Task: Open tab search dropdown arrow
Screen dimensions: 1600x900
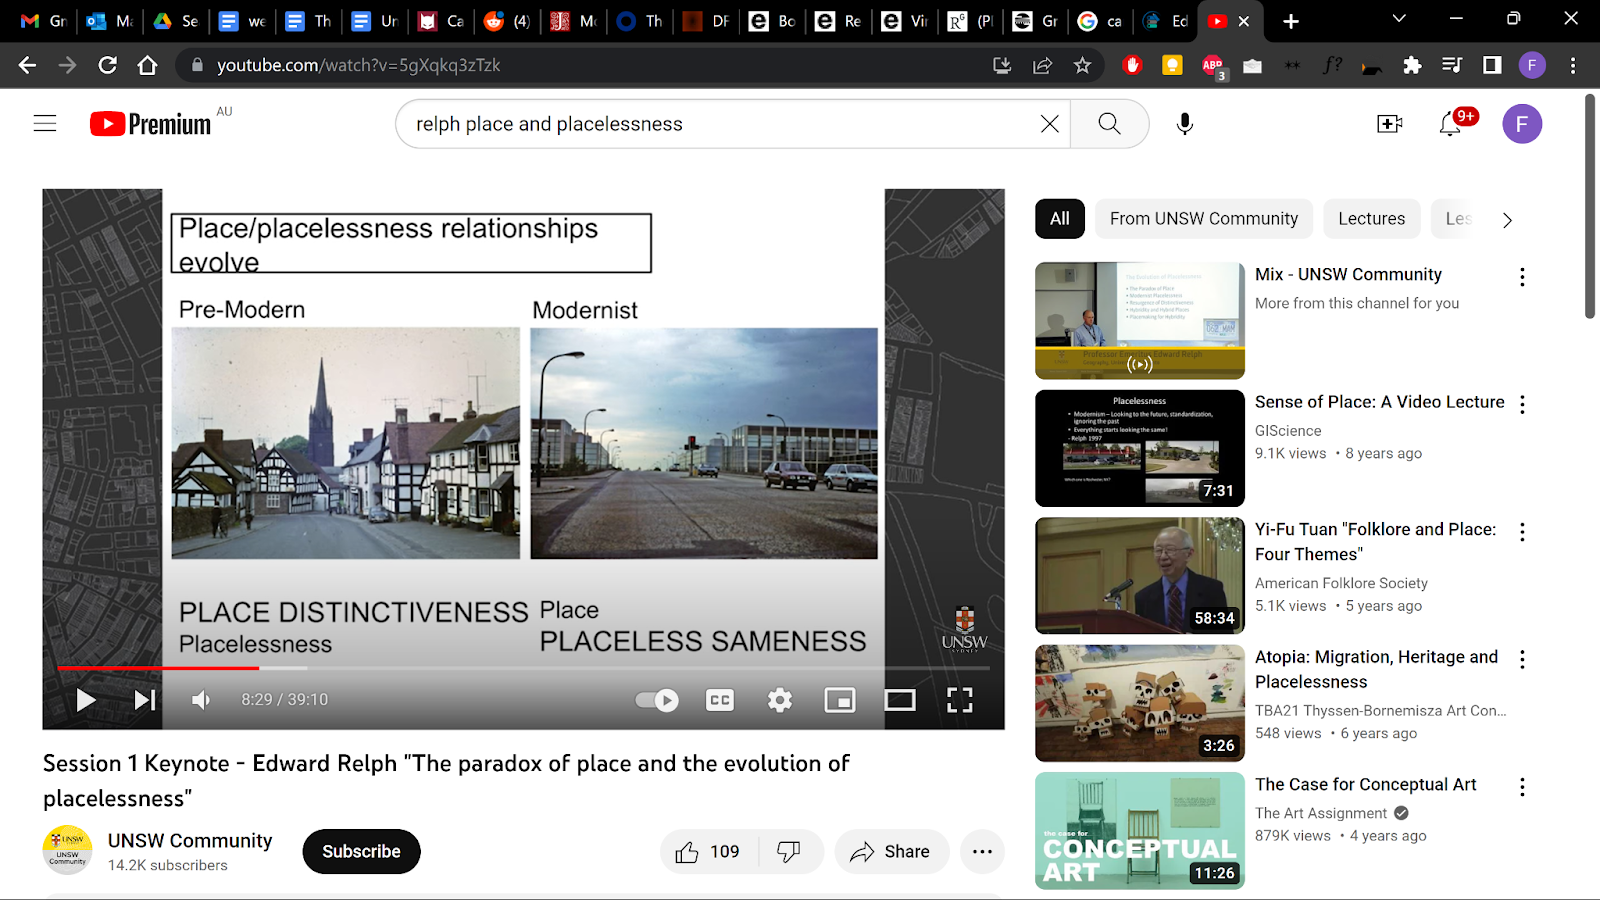Action: pos(1399,19)
